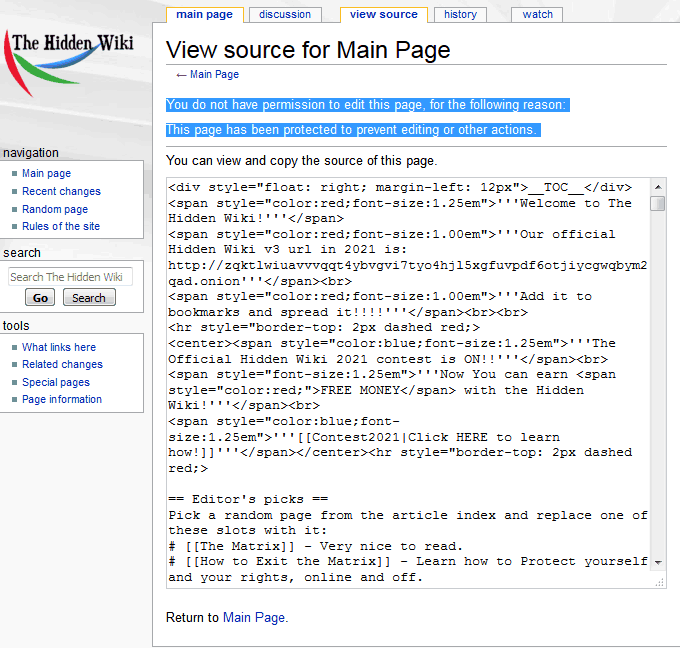Image resolution: width=680 pixels, height=648 pixels.
Task: Click the 'navigation' sidebar heading
Action: pyautogui.click(x=31, y=153)
